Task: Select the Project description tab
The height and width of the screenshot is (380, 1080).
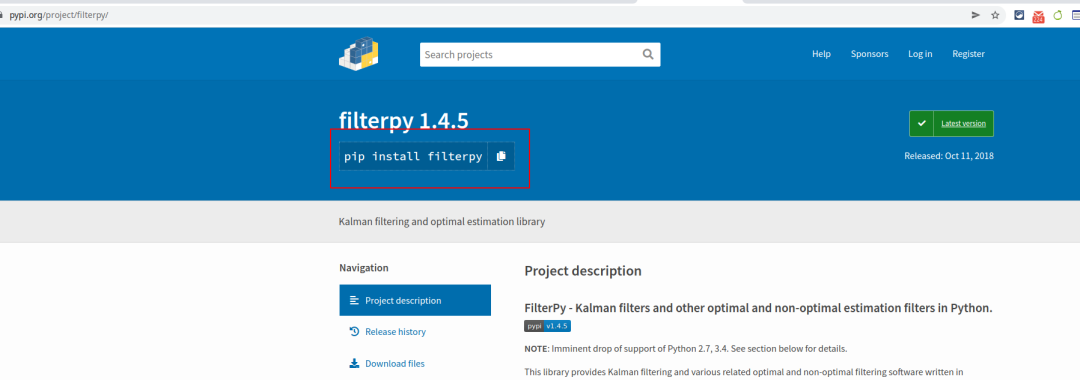Action: [415, 300]
